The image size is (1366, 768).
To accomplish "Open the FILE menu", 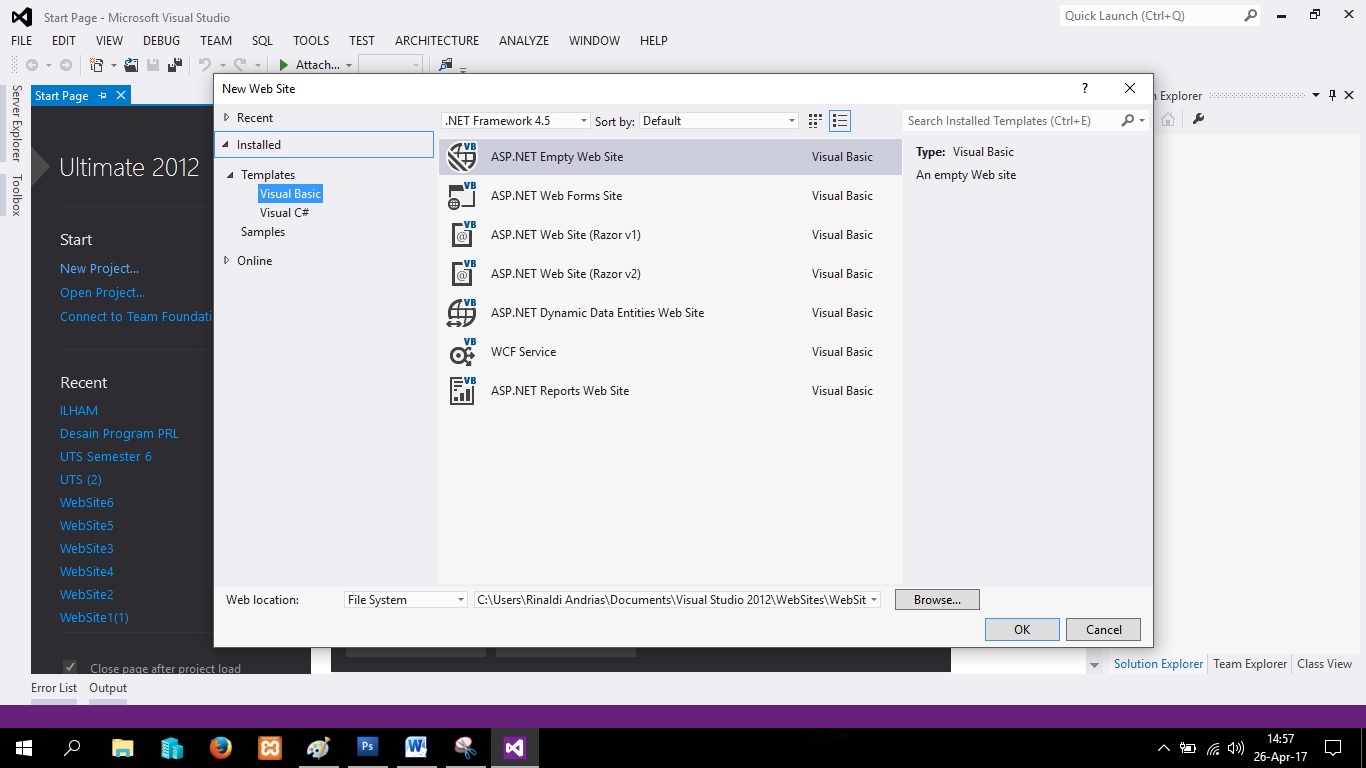I will 21,41.
